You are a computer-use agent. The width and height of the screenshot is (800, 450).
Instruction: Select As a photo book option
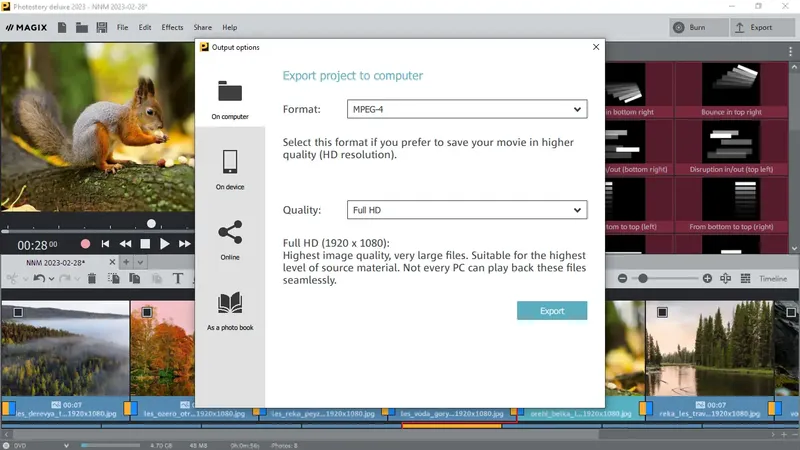click(x=230, y=311)
